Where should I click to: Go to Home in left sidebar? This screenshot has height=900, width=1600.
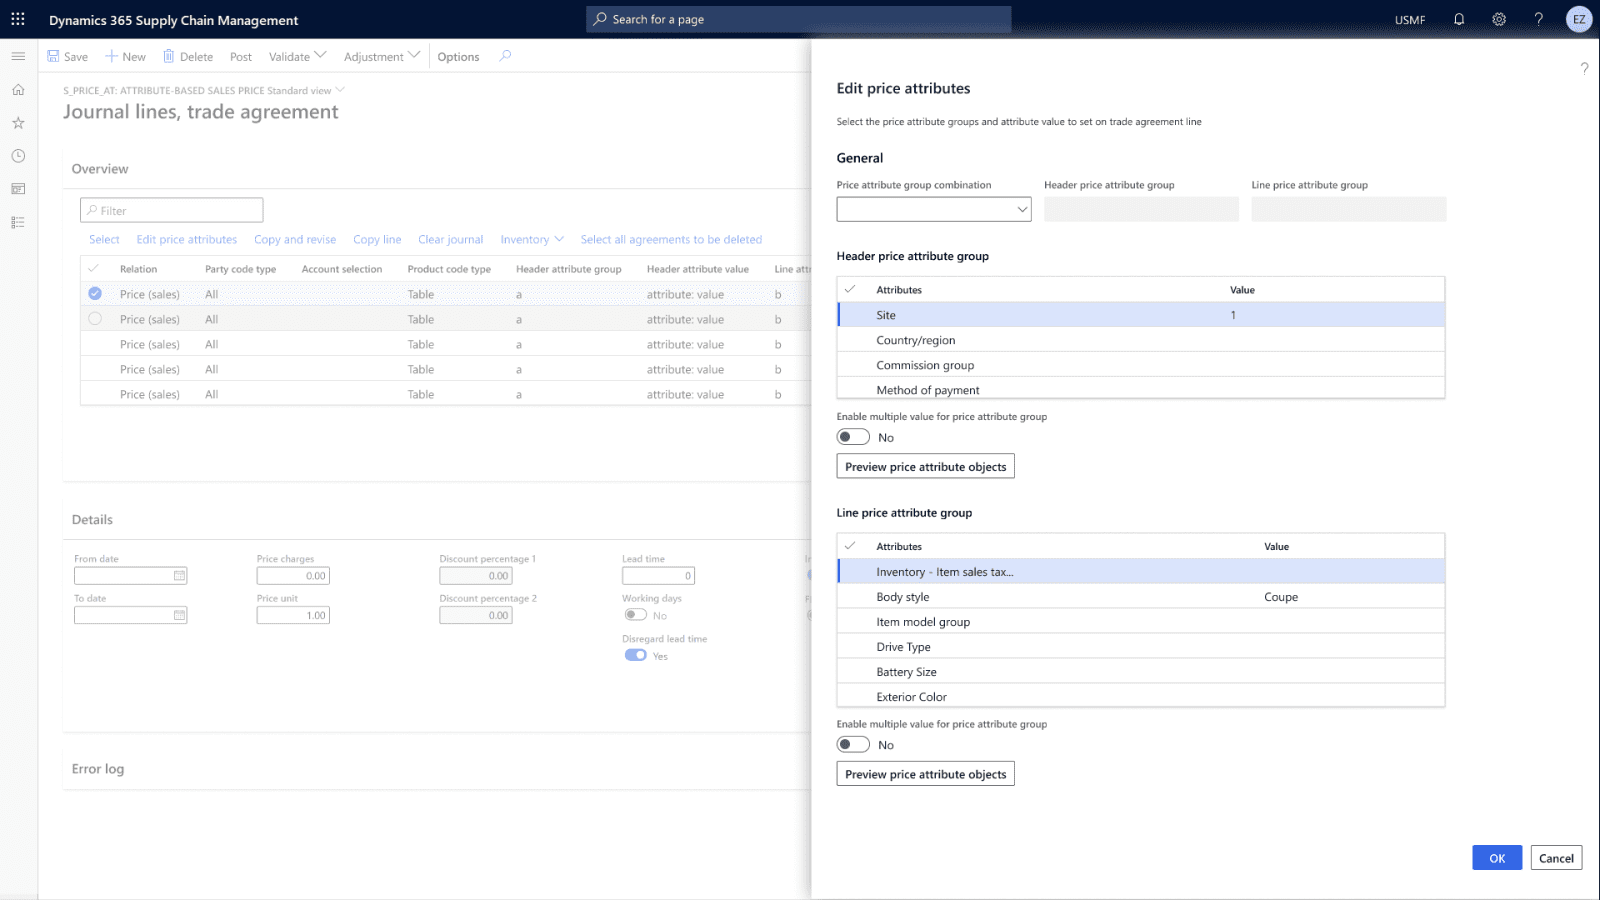click(18, 90)
